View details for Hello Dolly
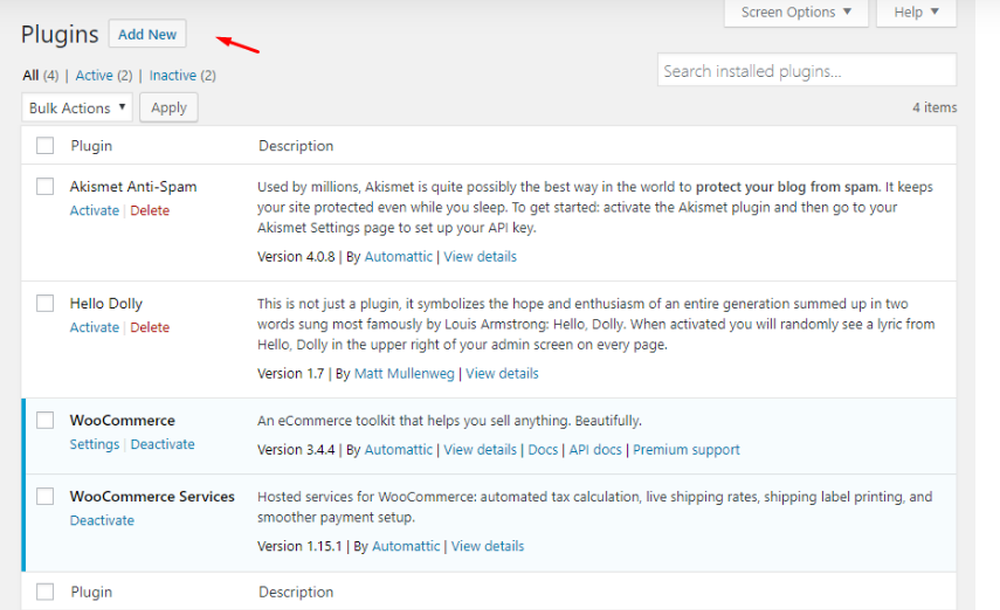 (x=502, y=373)
